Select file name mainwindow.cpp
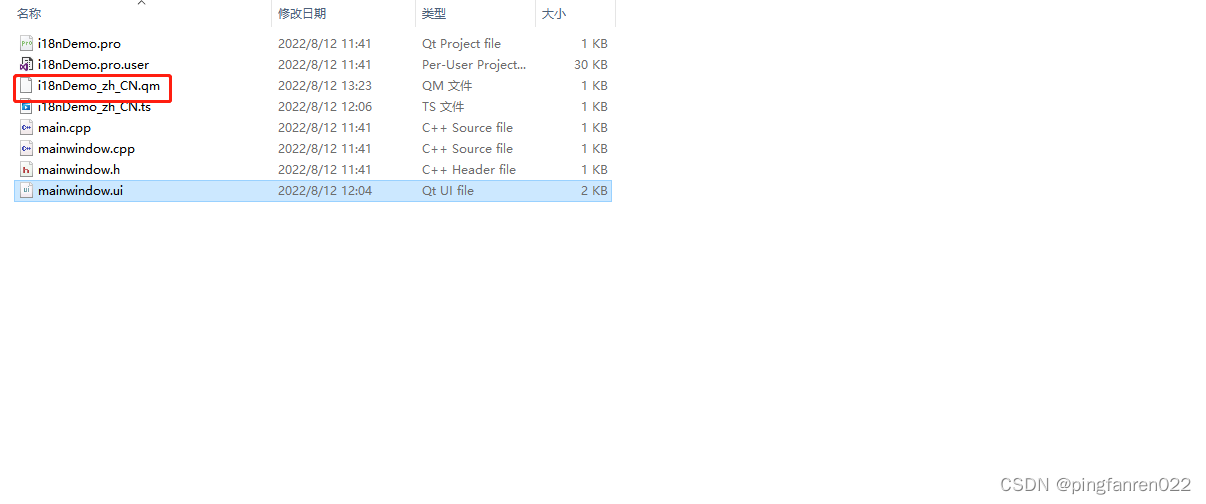 pos(86,149)
